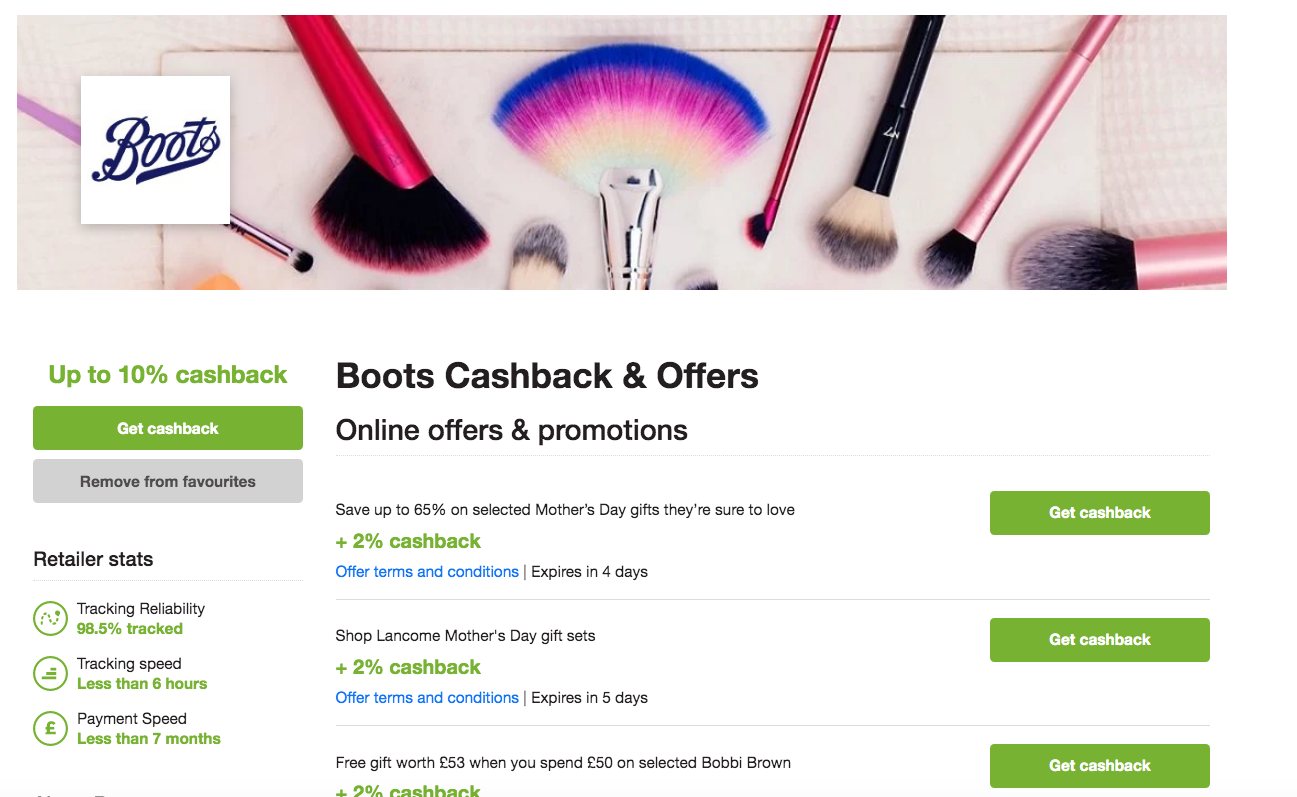Image resolution: width=1297 pixels, height=797 pixels.
Task: Click the Tracking Reliability dotted-path icon
Action: pos(50,618)
